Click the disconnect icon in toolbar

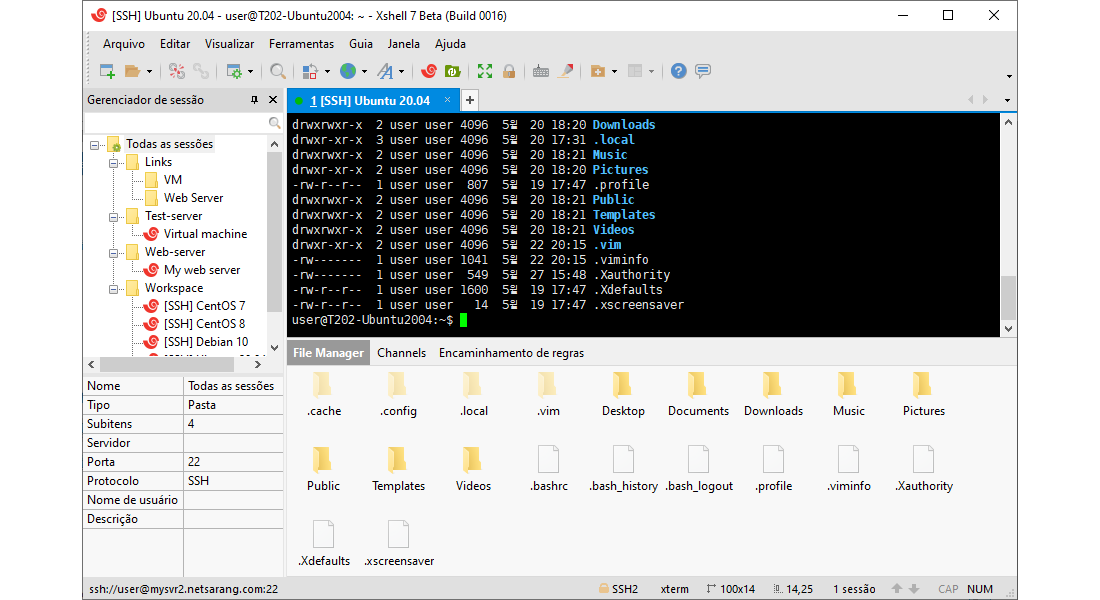click(x=177, y=71)
